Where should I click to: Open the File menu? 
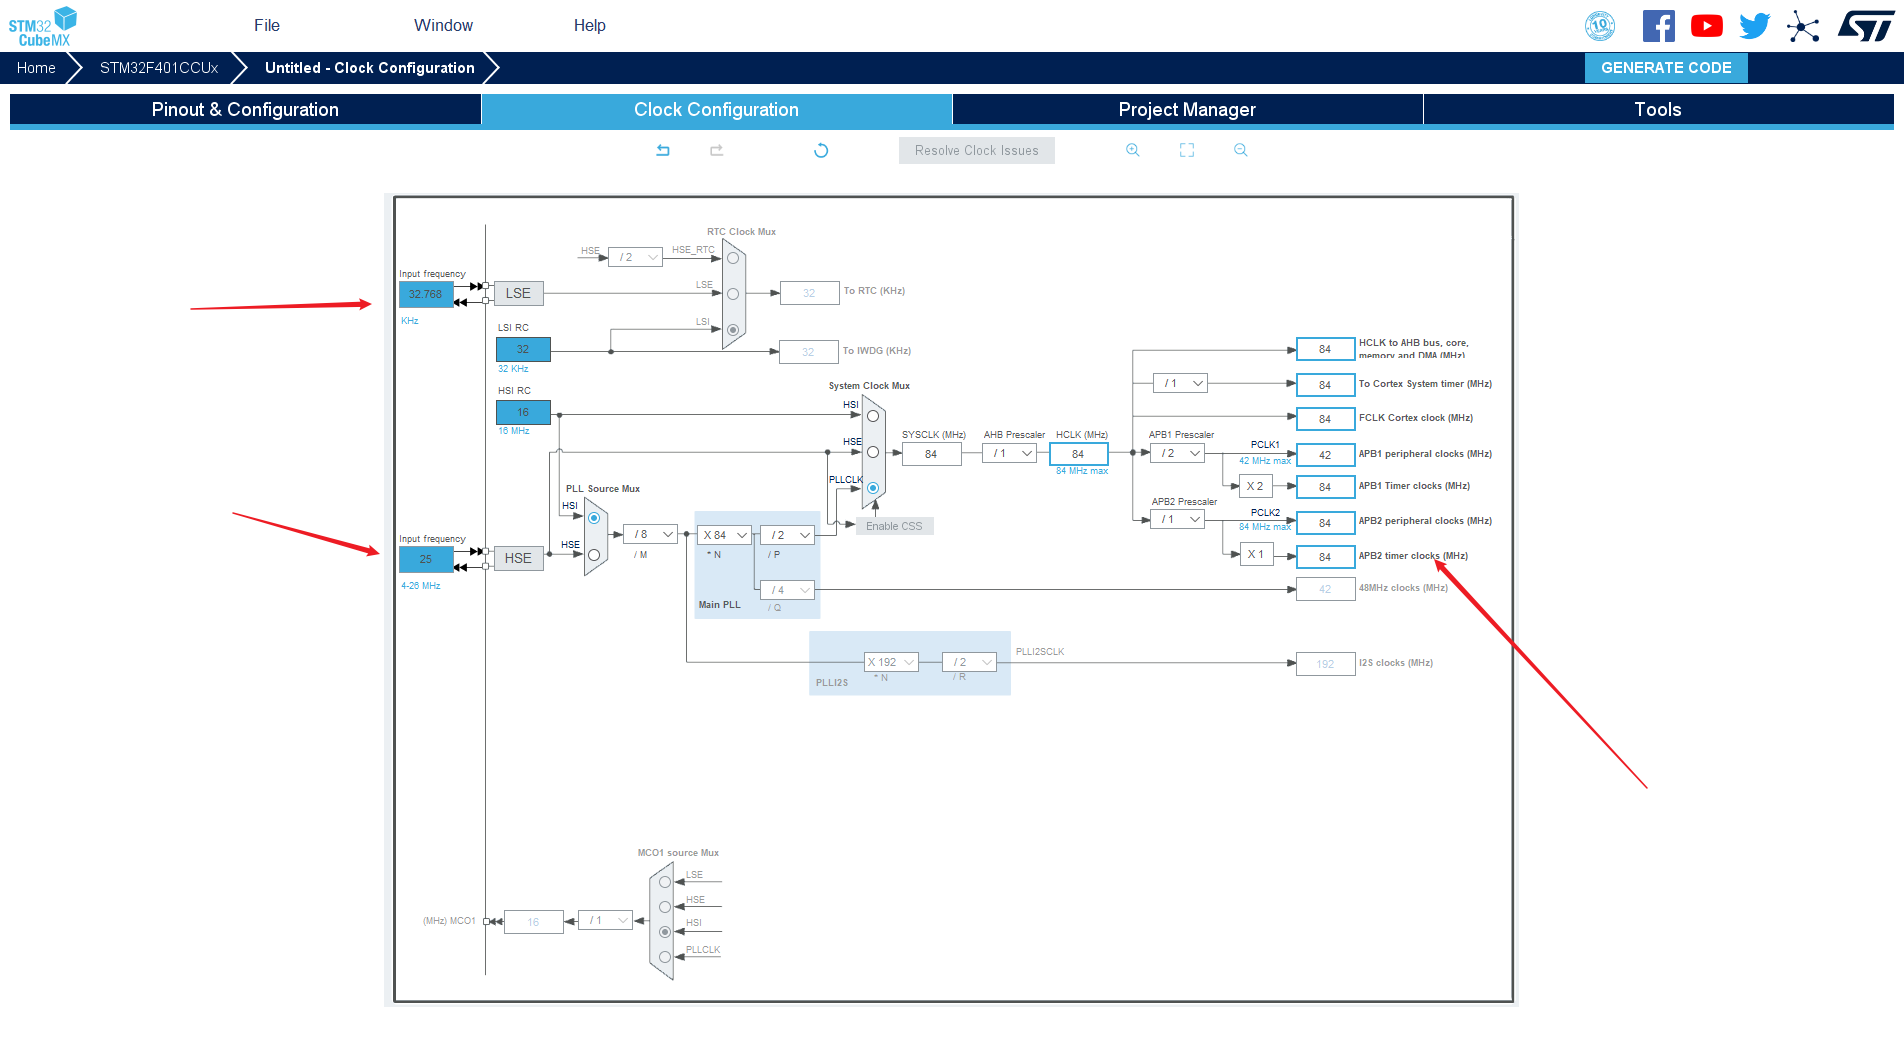tap(267, 26)
